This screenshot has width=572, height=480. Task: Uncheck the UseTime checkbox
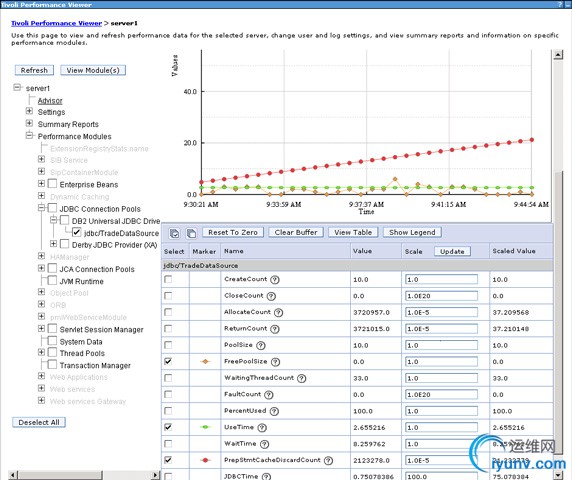pyautogui.click(x=168, y=427)
